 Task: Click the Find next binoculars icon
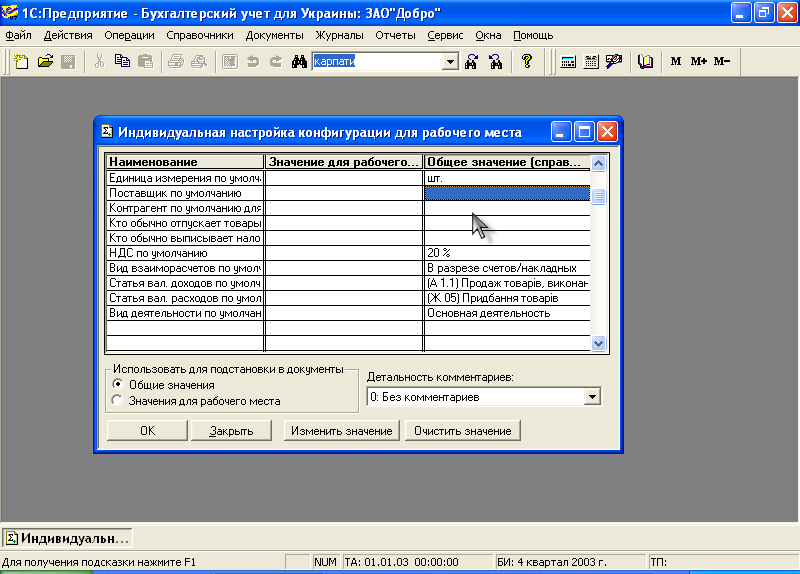pyautogui.click(x=471, y=62)
